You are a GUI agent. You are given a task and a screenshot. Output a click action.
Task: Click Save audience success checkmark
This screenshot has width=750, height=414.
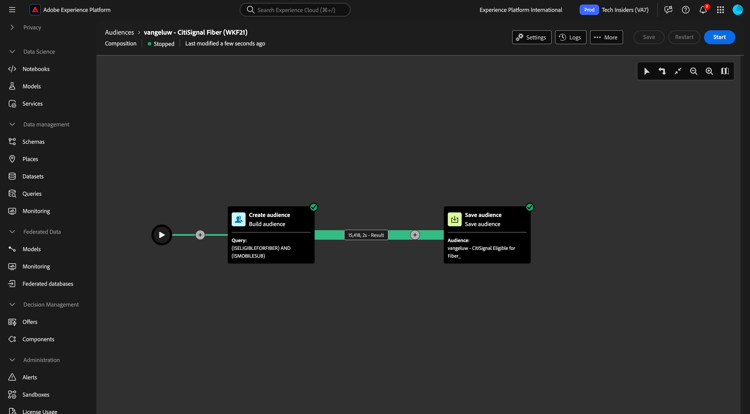point(529,207)
